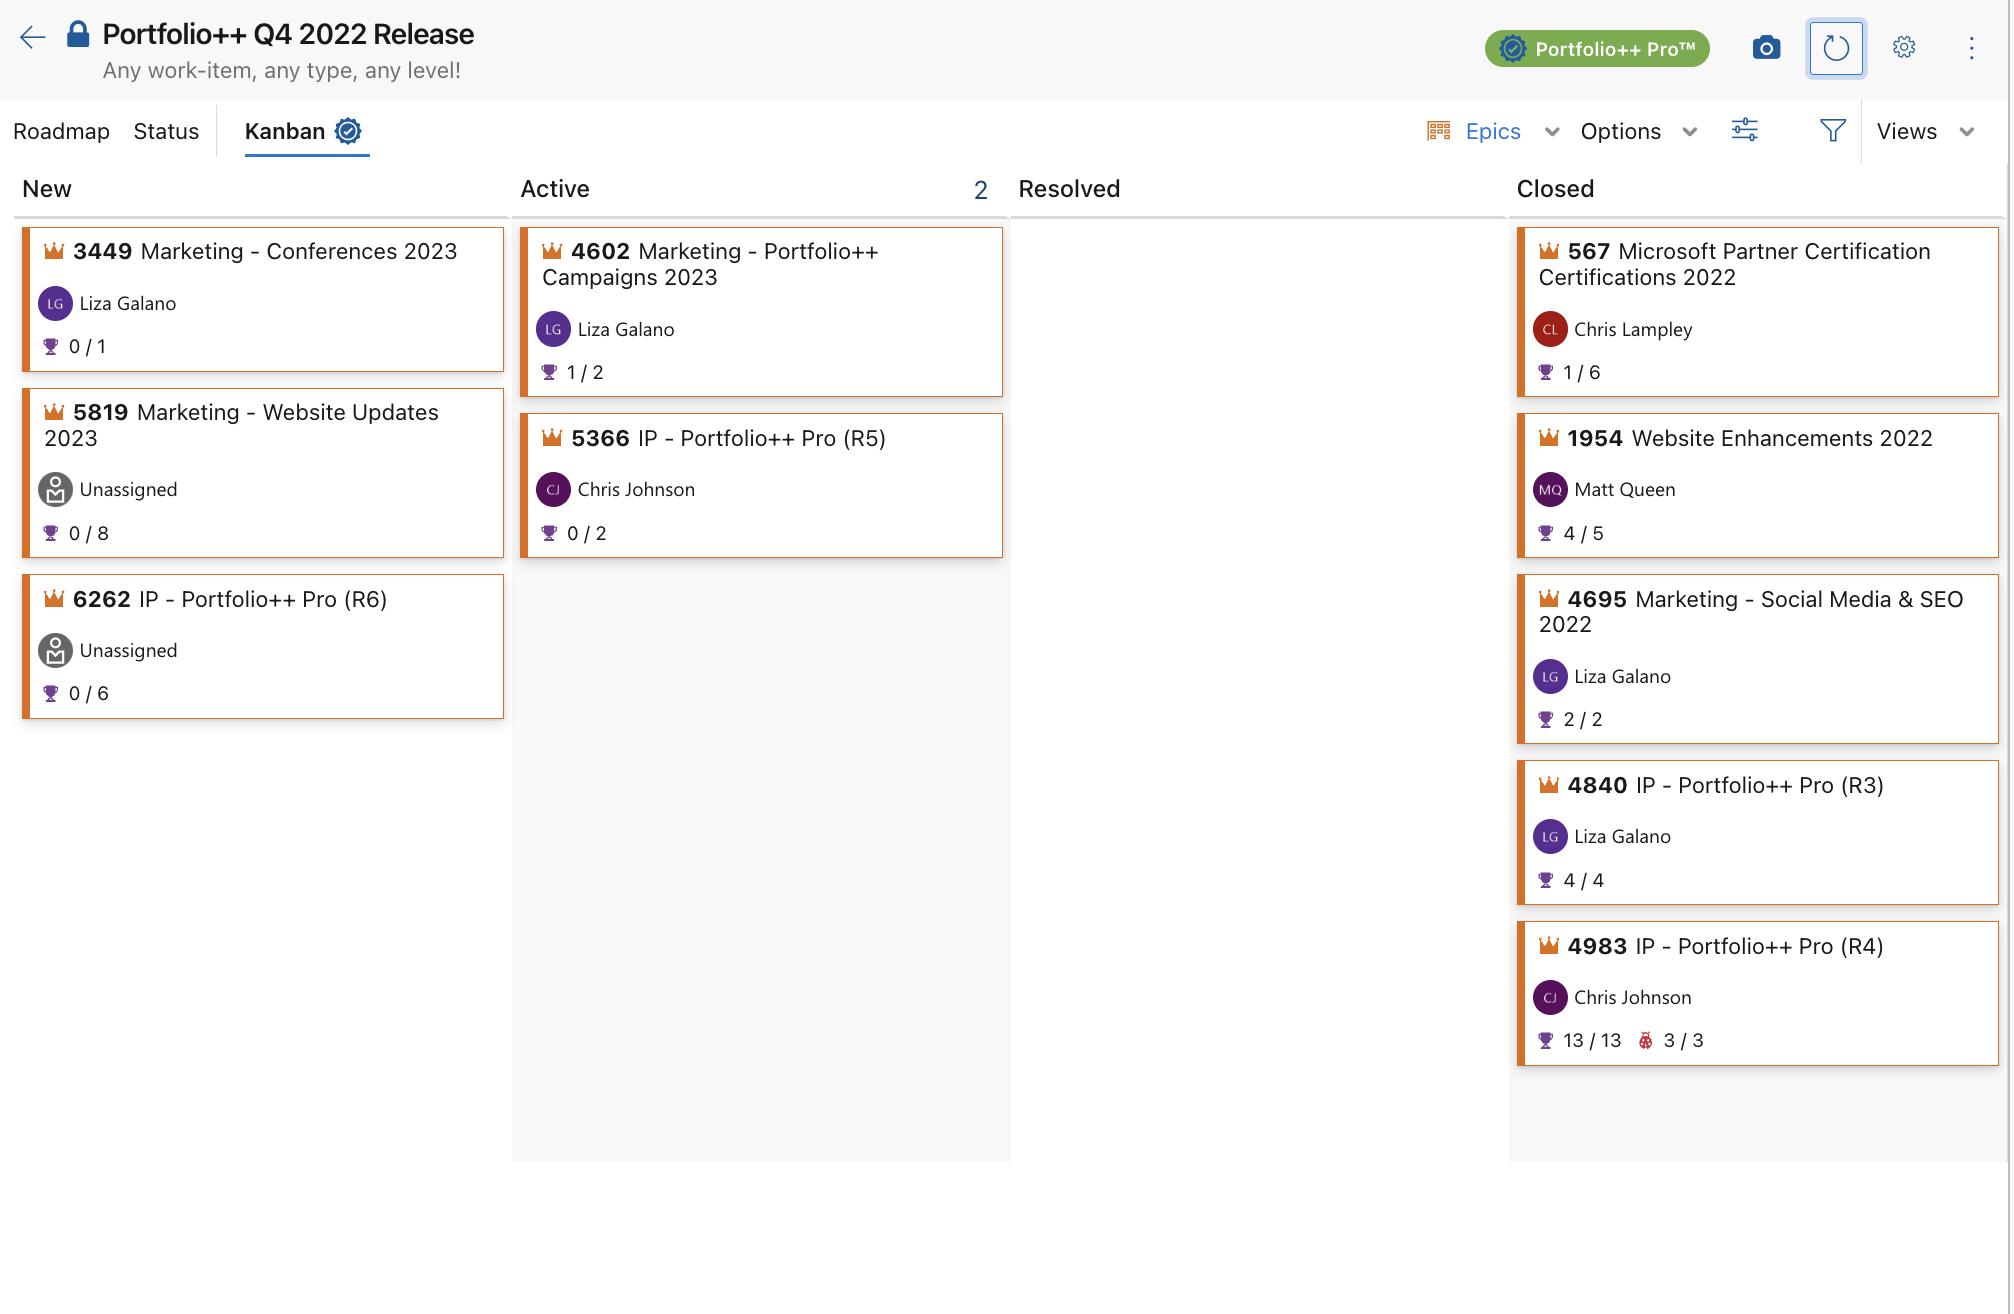Click the trophy progress icon on card 5819
This screenshot has width=2014, height=1314.
click(x=49, y=533)
